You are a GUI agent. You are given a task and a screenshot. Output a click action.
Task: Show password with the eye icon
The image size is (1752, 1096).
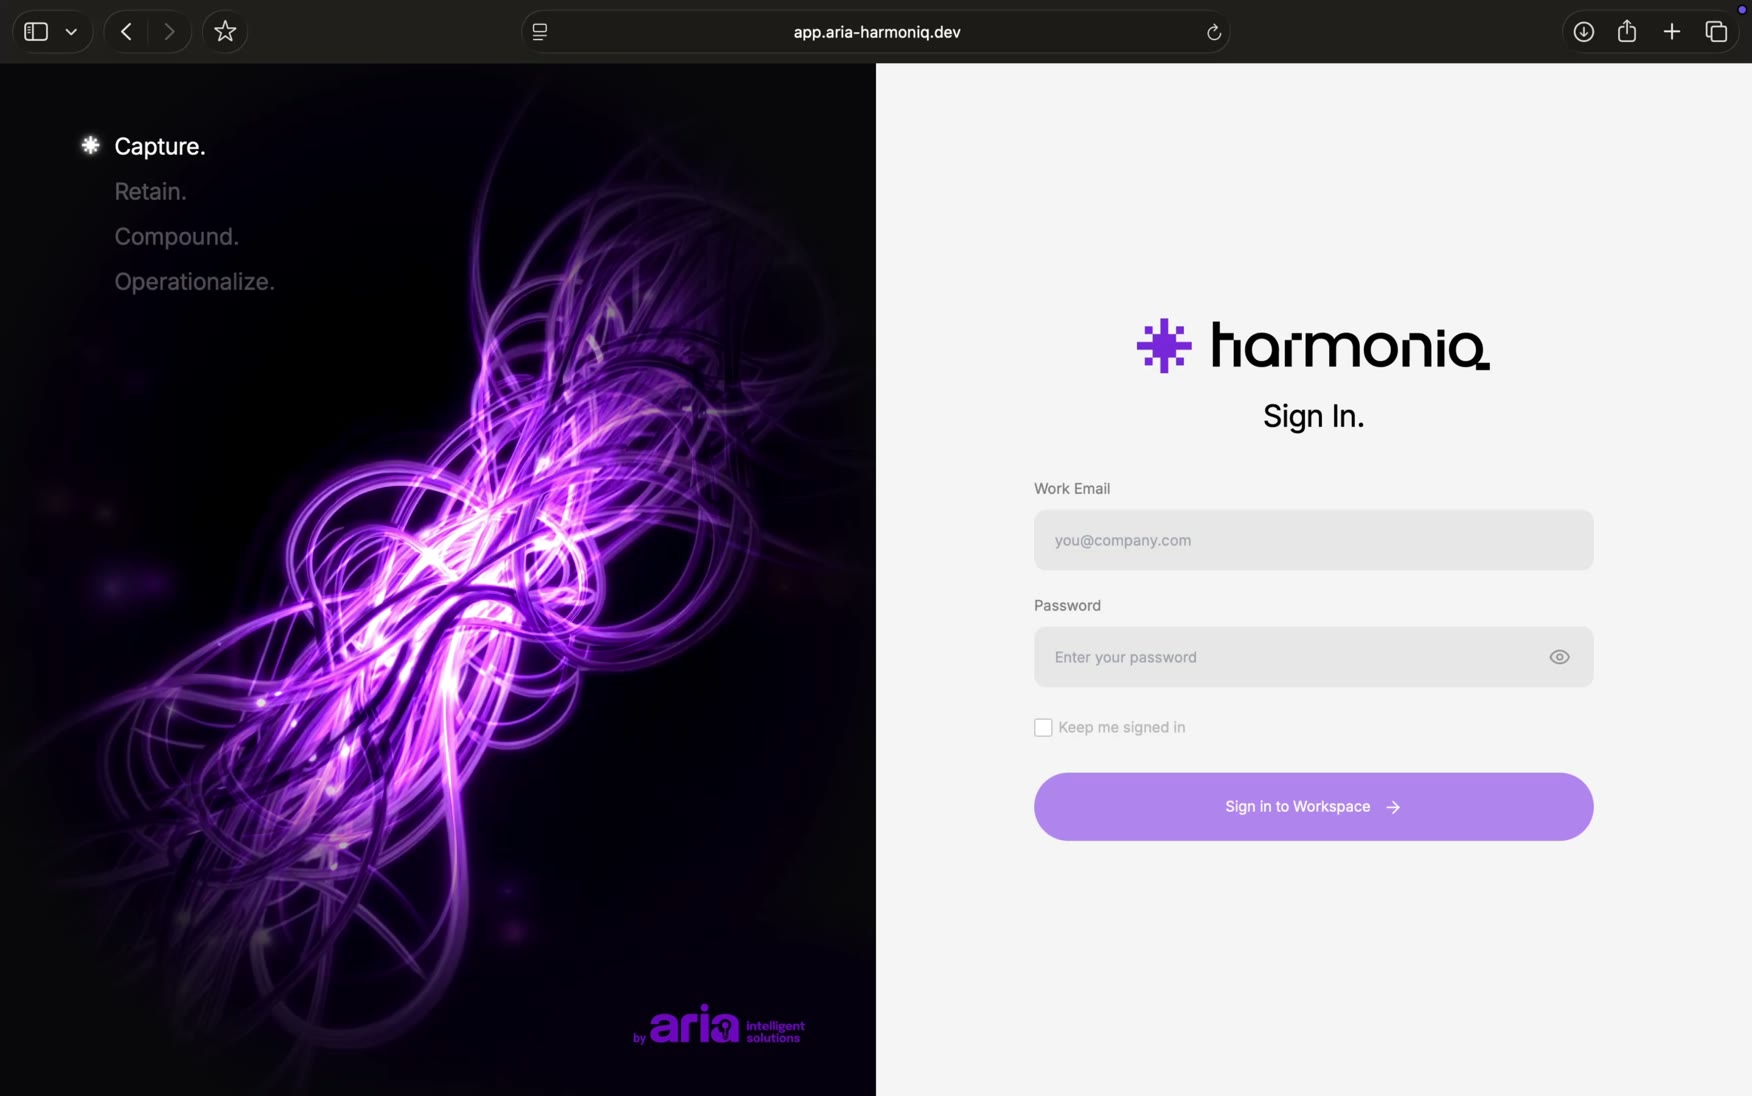1559,657
